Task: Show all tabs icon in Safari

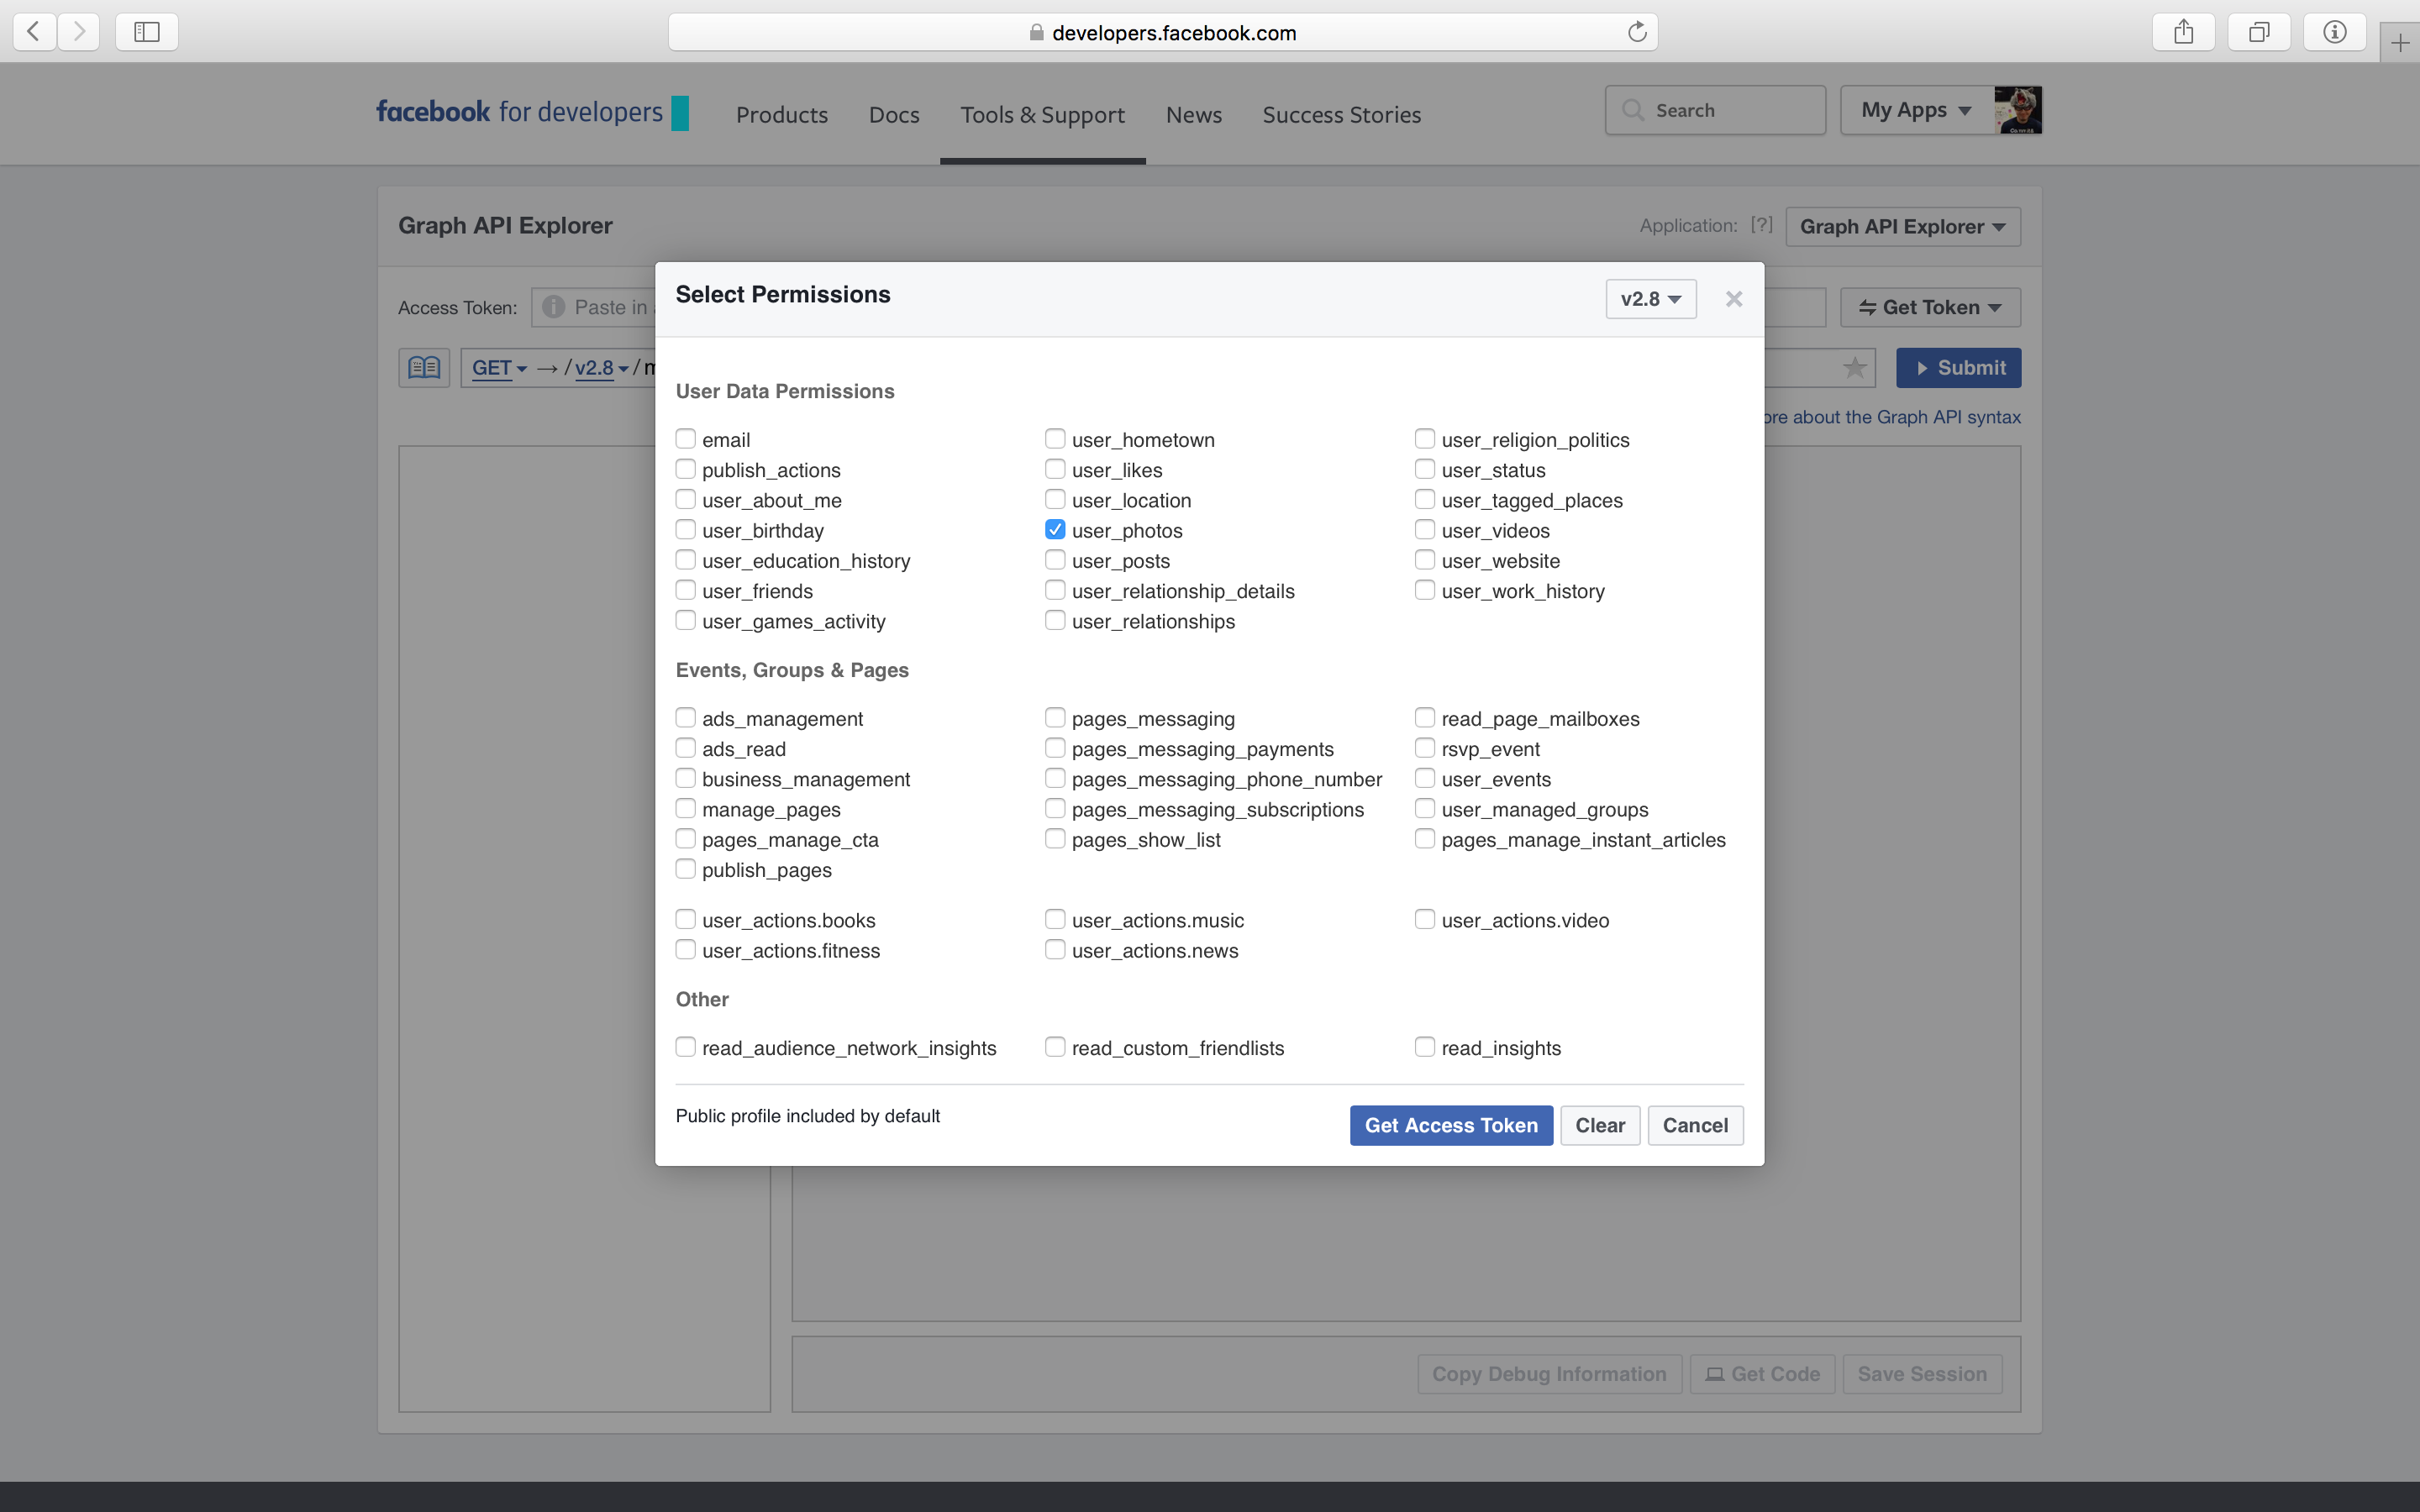Action: click(2259, 32)
